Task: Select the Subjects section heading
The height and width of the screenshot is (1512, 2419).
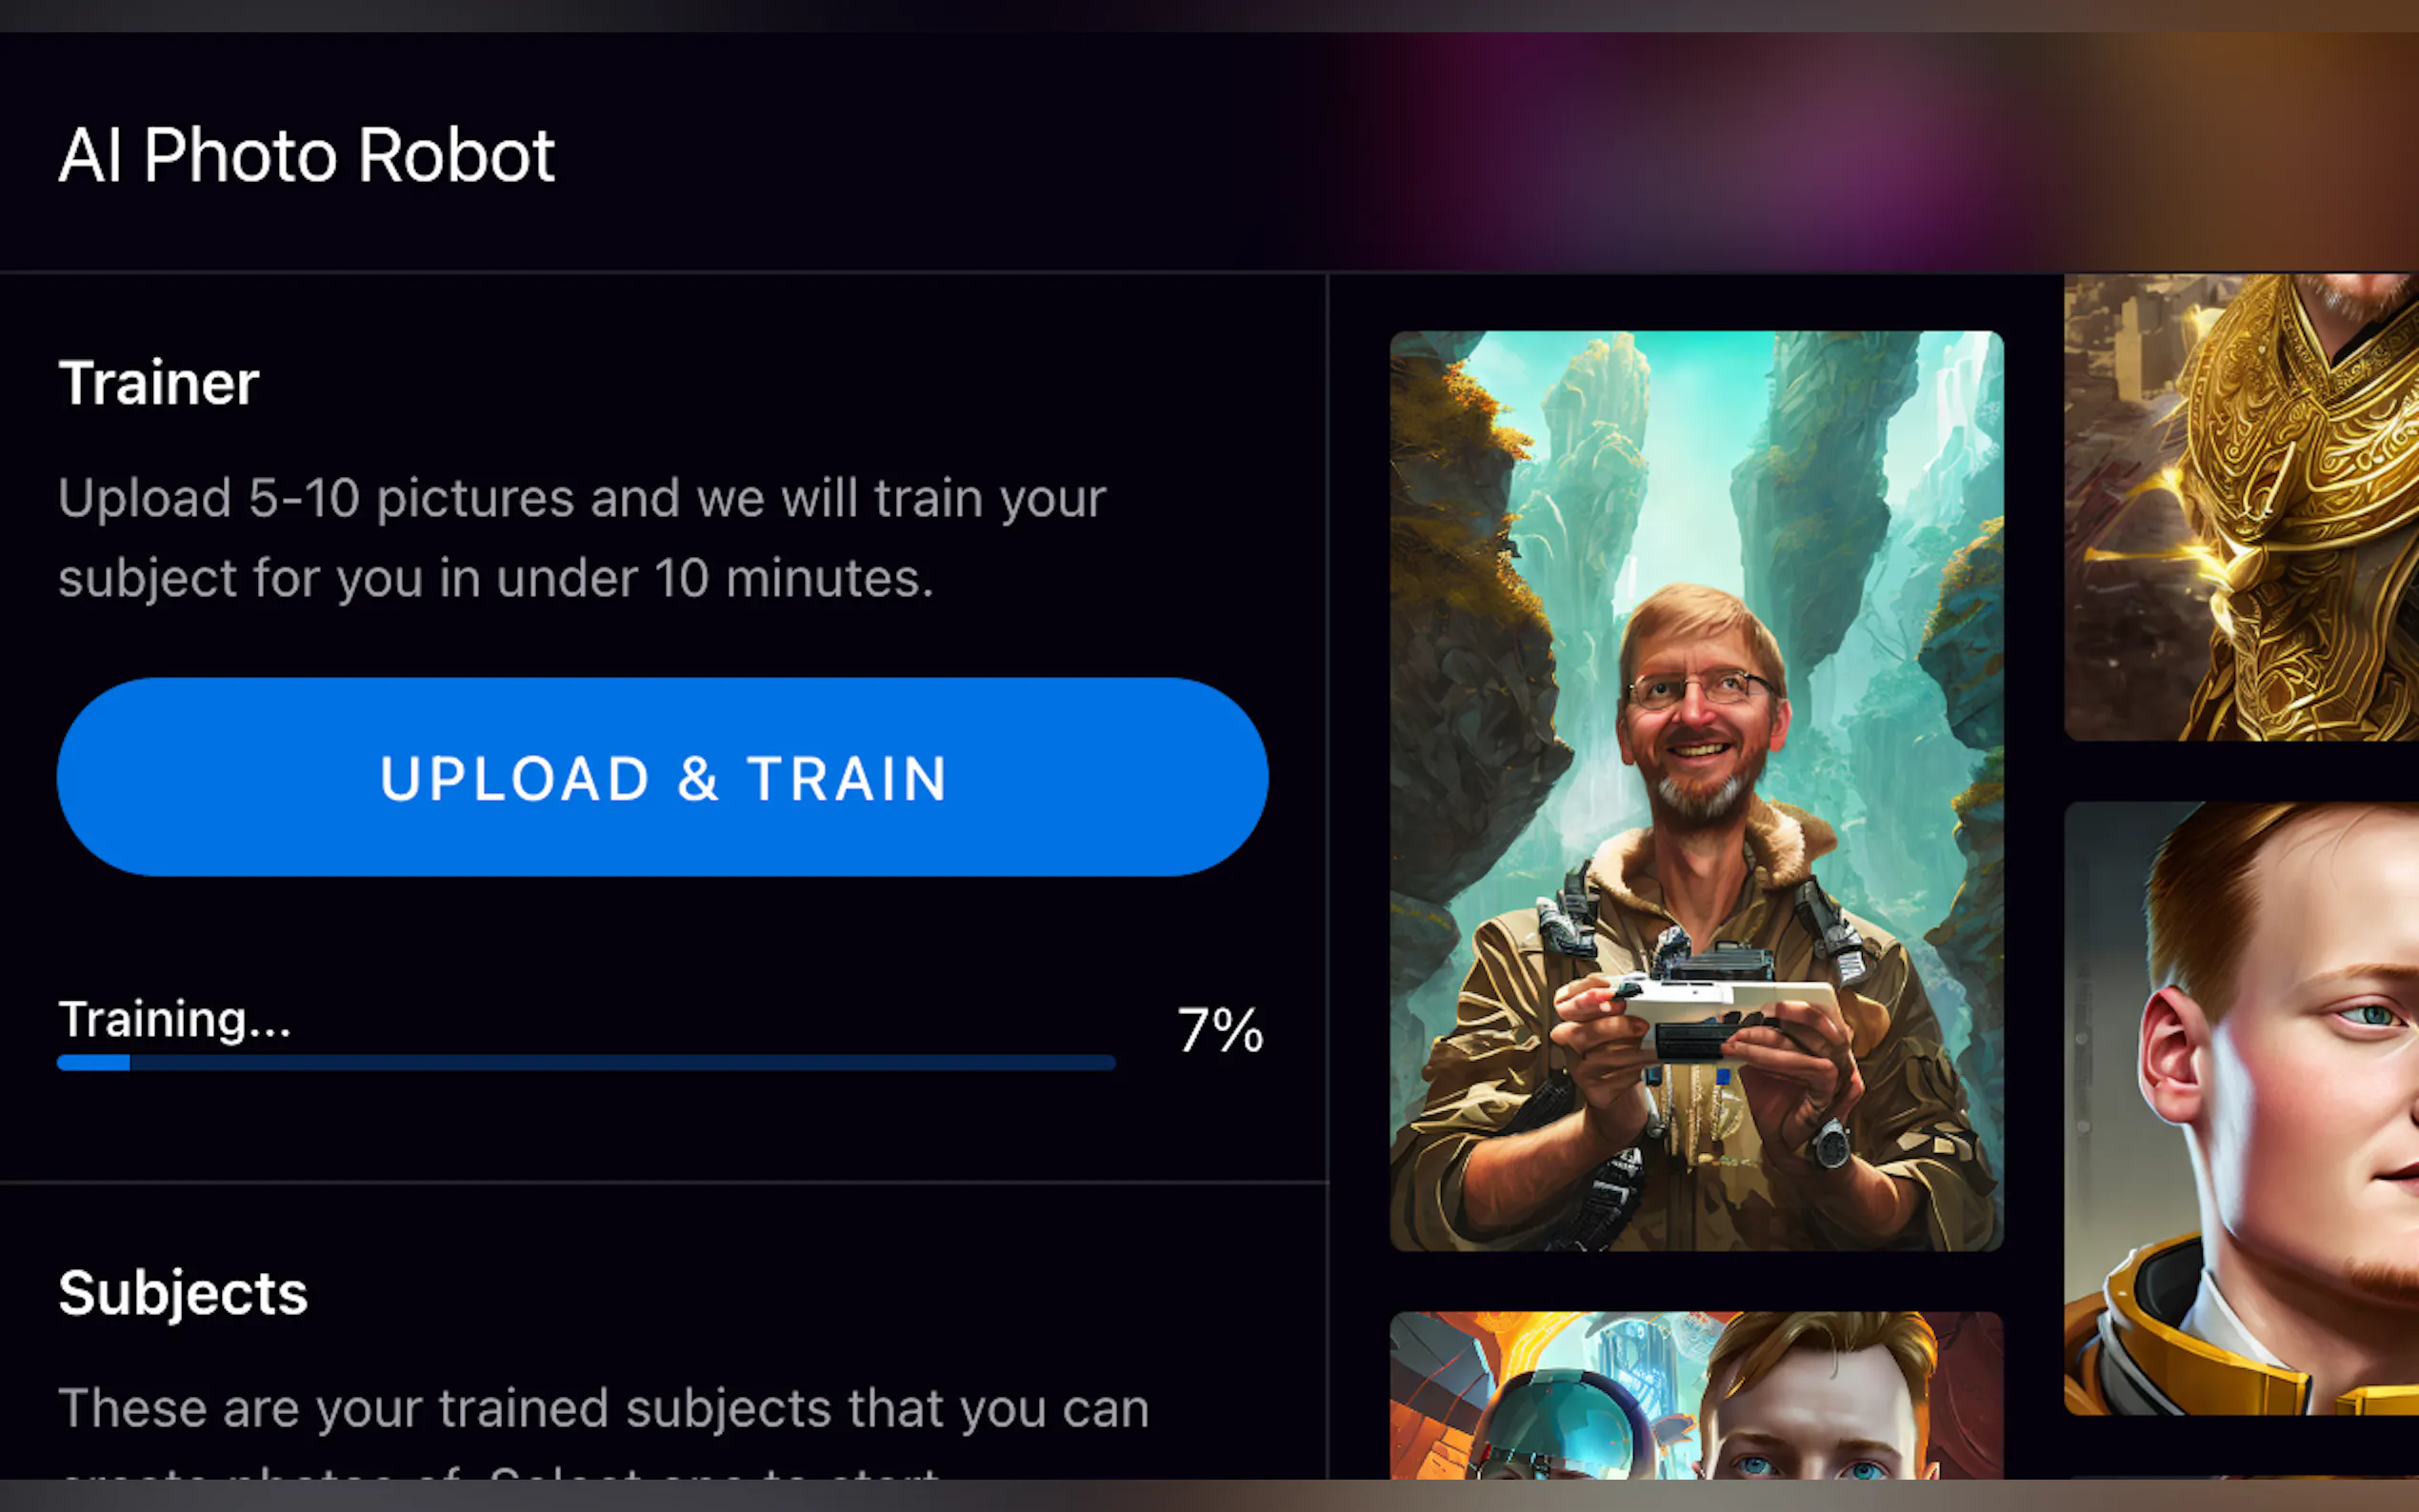Action: (x=183, y=1293)
